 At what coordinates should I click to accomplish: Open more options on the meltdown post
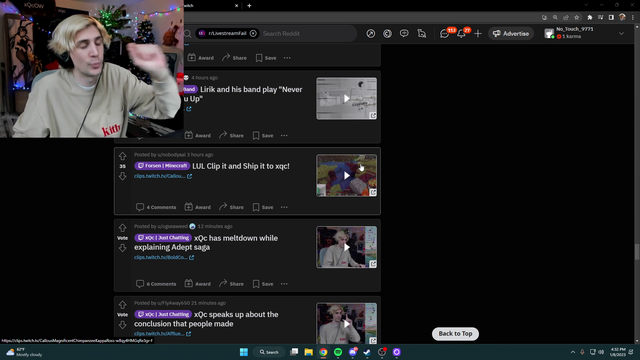click(x=284, y=284)
